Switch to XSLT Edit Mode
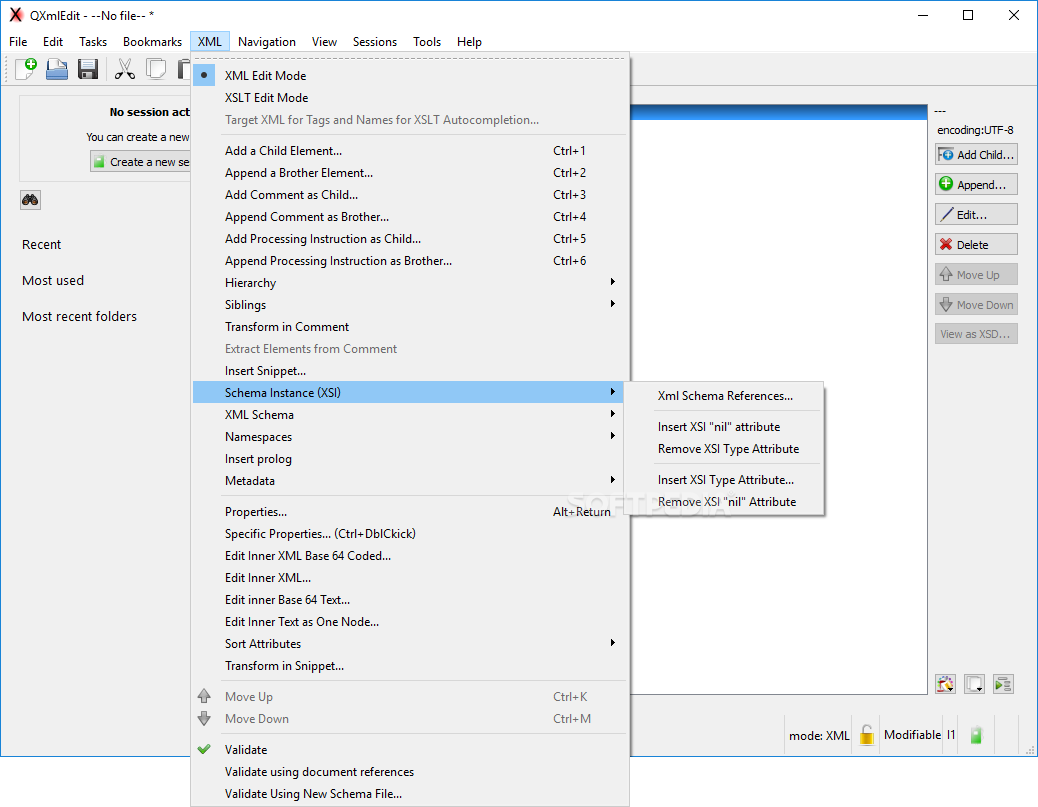 (410, 98)
